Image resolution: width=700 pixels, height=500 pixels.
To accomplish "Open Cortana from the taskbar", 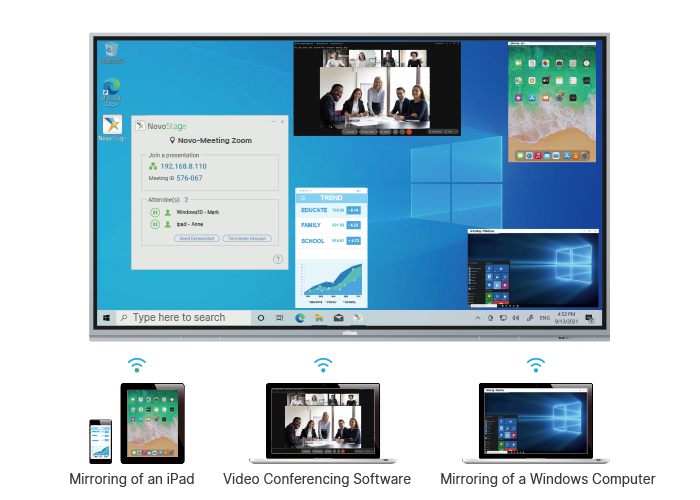I will click(x=261, y=318).
